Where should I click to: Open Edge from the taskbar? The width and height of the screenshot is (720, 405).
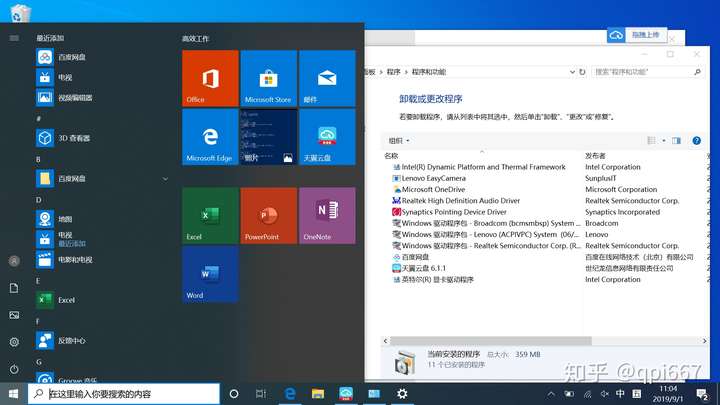coord(290,394)
